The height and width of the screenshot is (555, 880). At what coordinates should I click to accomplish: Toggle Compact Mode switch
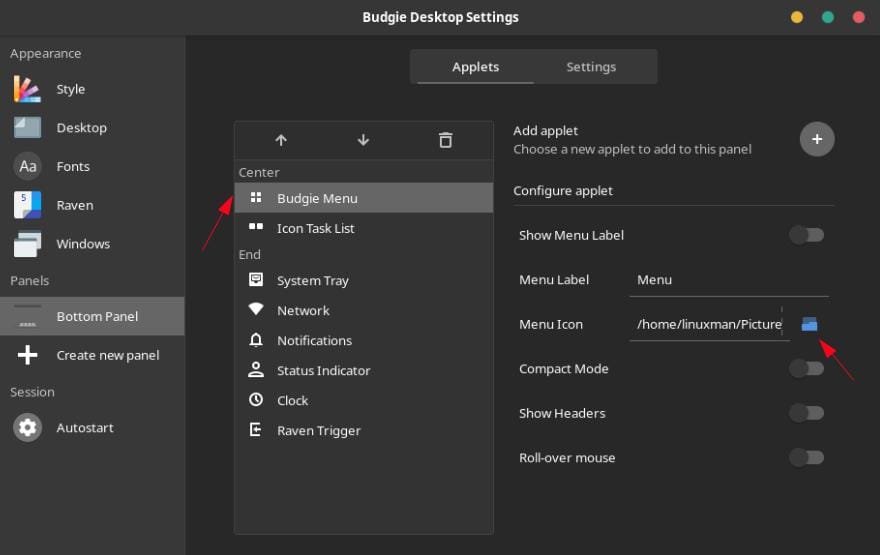tap(806, 369)
